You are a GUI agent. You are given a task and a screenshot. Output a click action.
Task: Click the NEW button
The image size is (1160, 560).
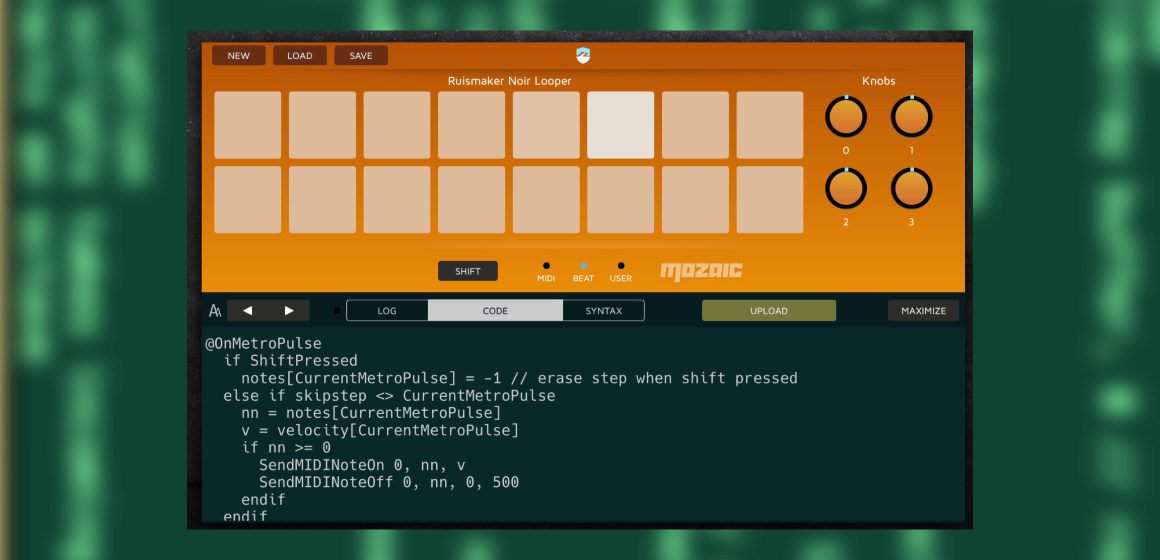(238, 55)
